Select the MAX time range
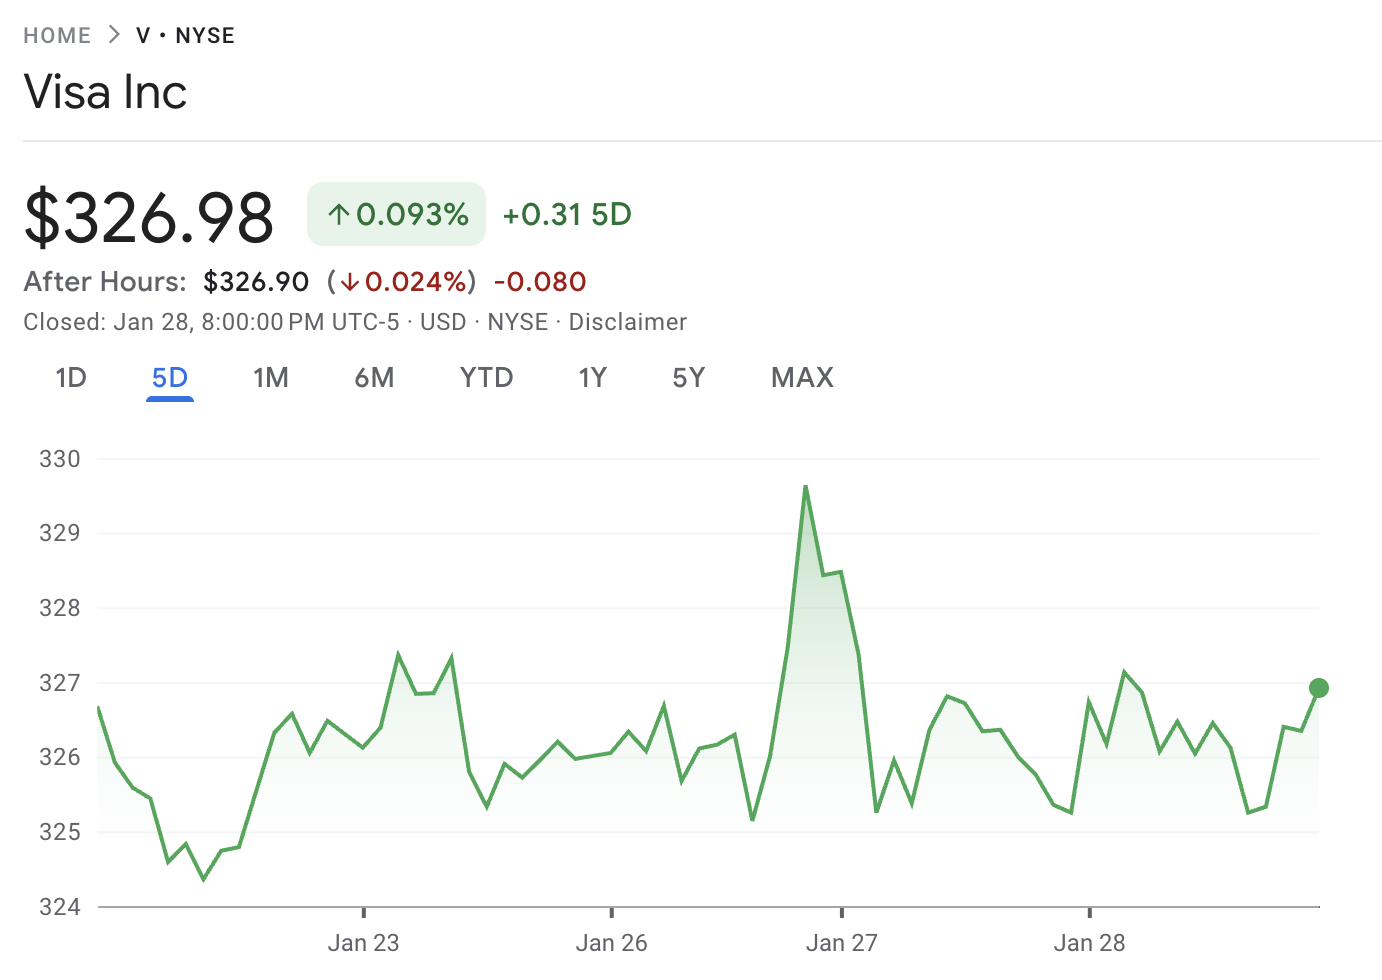Image resolution: width=1382 pixels, height=980 pixels. coord(801,378)
